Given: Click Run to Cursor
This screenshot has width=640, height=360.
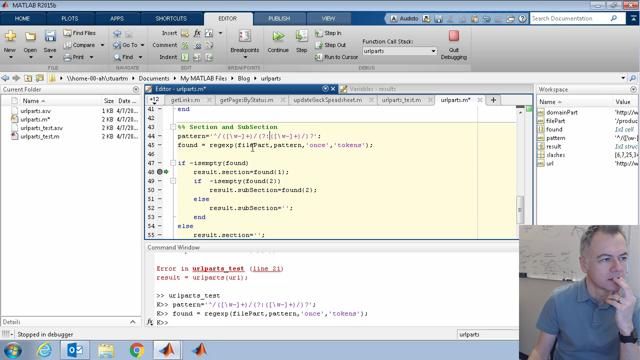Looking at the screenshot, I should 336,57.
